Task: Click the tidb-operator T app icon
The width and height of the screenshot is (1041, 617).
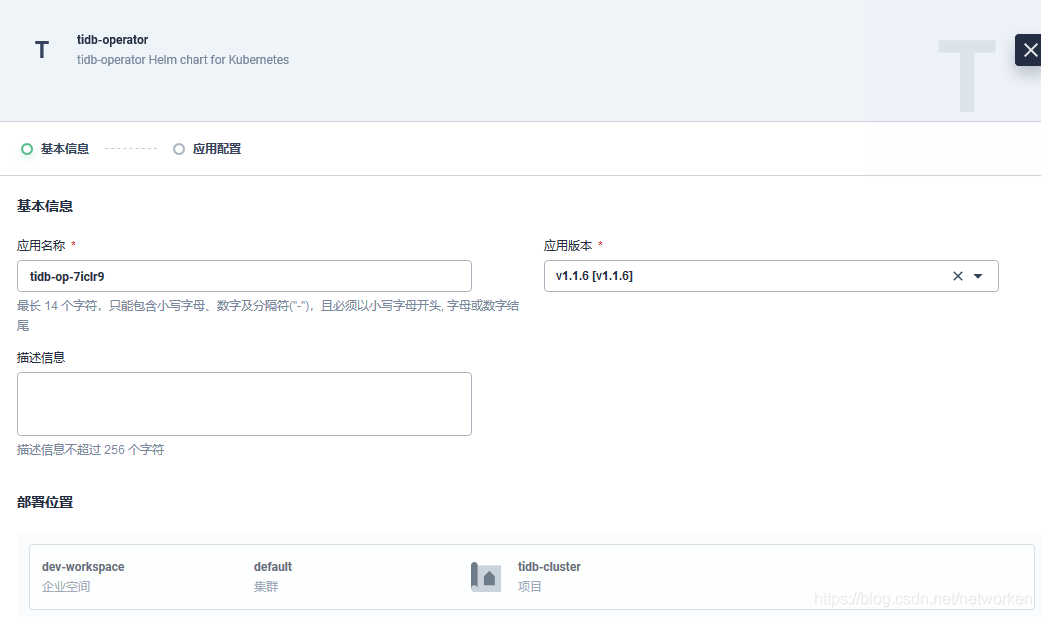Action: [42, 50]
